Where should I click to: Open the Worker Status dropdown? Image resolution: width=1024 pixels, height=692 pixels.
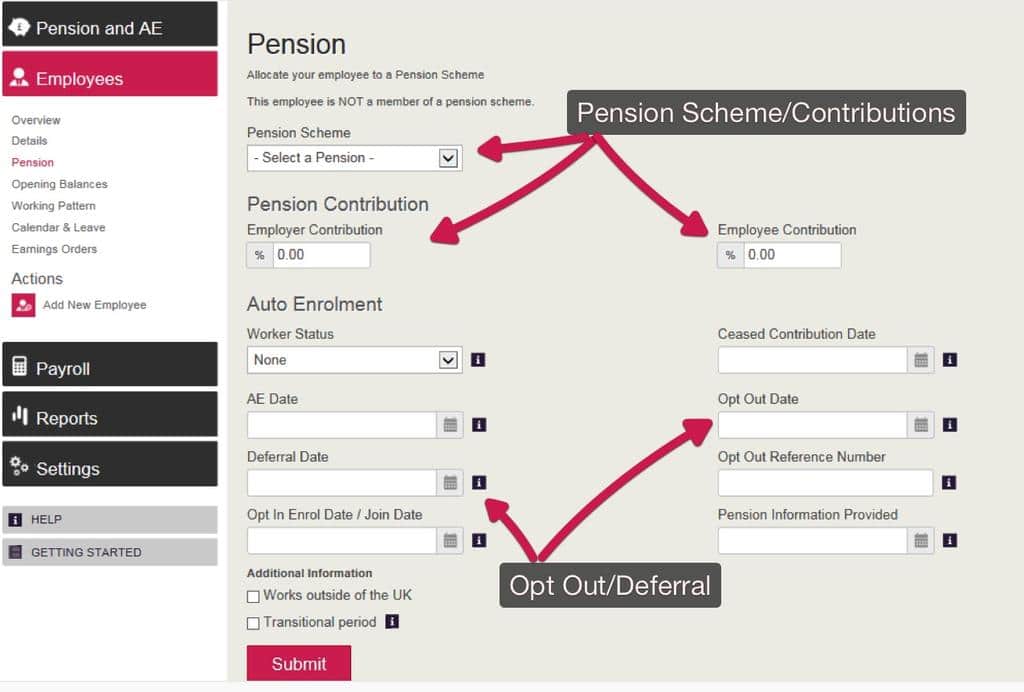(x=355, y=360)
